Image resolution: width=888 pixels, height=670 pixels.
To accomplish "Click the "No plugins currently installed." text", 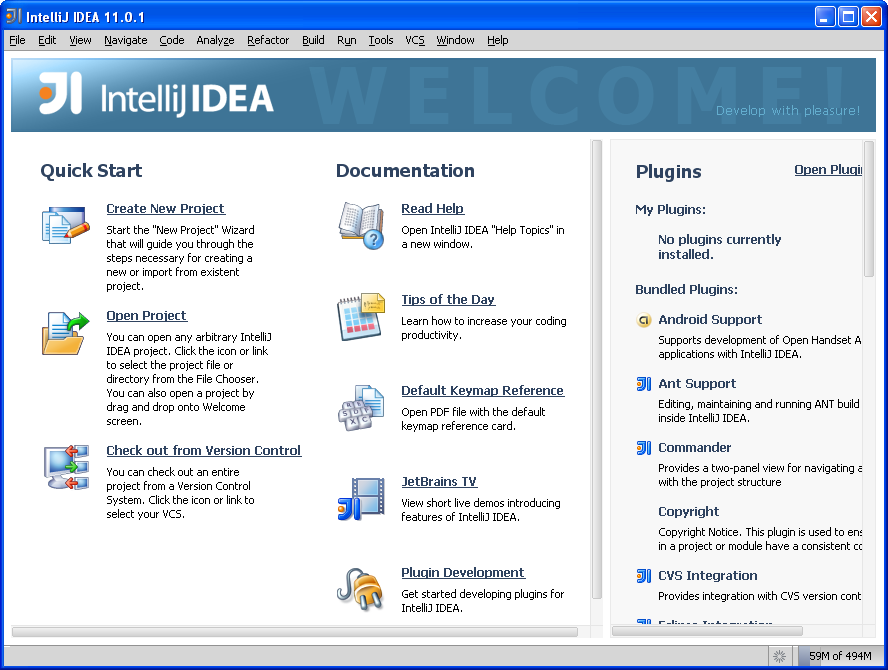I will pos(719,247).
